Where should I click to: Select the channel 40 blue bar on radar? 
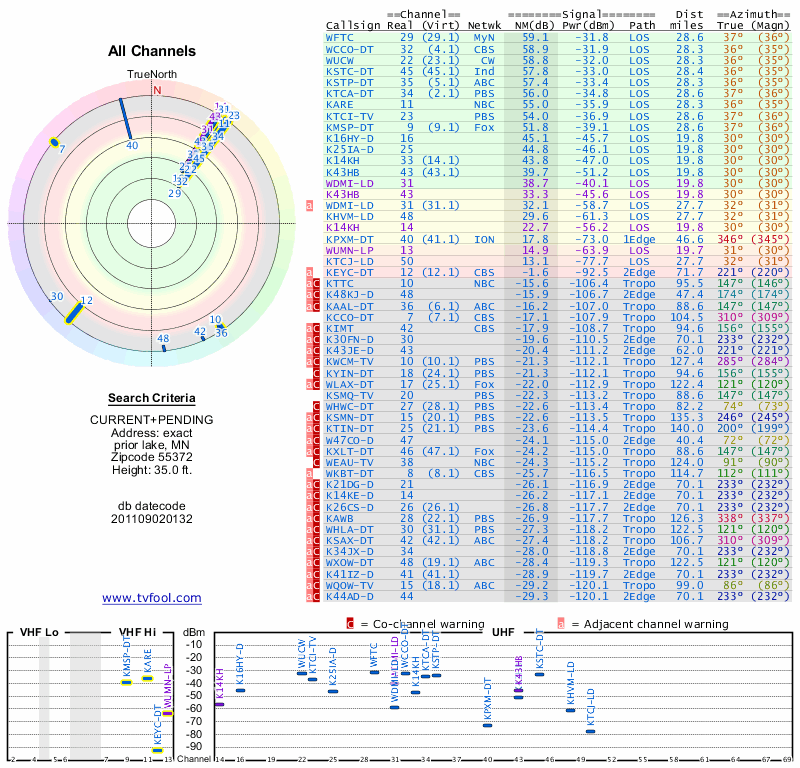127,120
